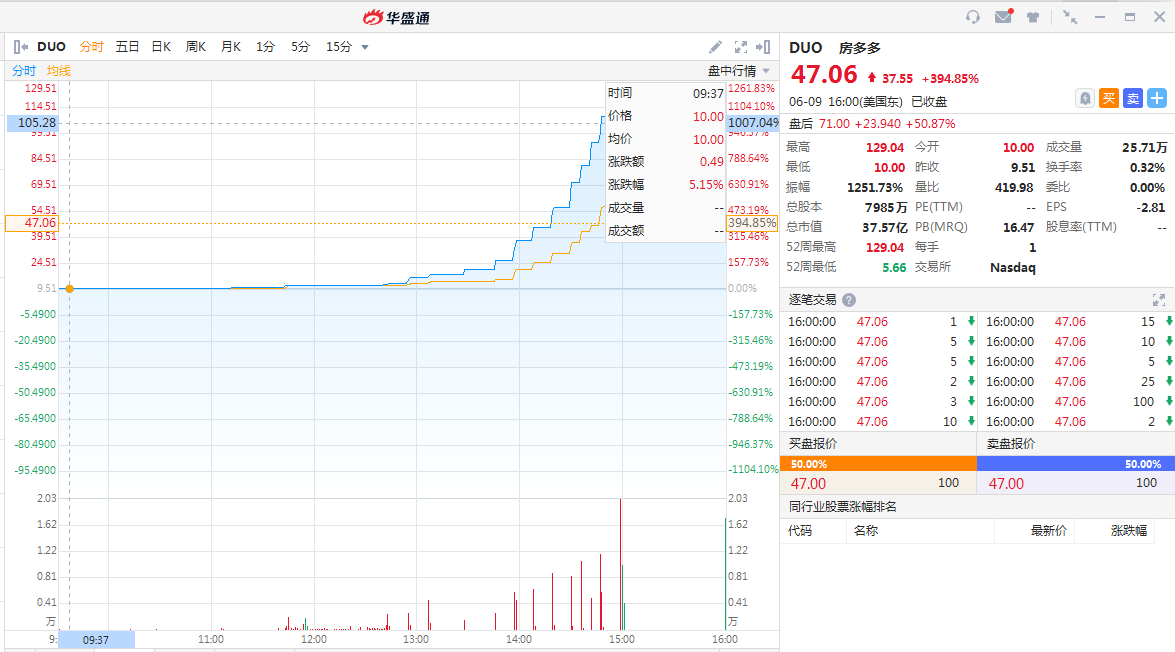
Task: Click the 总市值 37.57亿 value
Action: [x=884, y=227]
